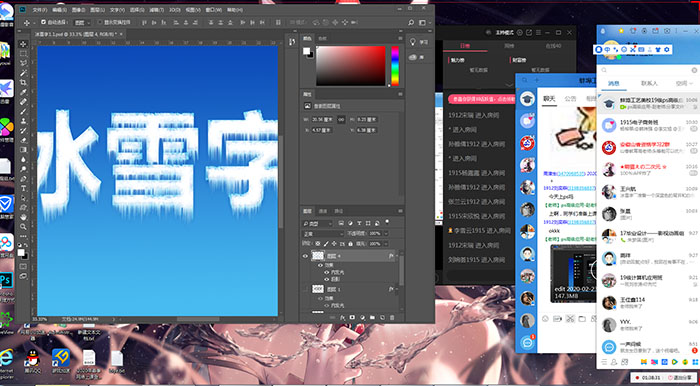
Task: Select the Hand tool
Action: 23,217
